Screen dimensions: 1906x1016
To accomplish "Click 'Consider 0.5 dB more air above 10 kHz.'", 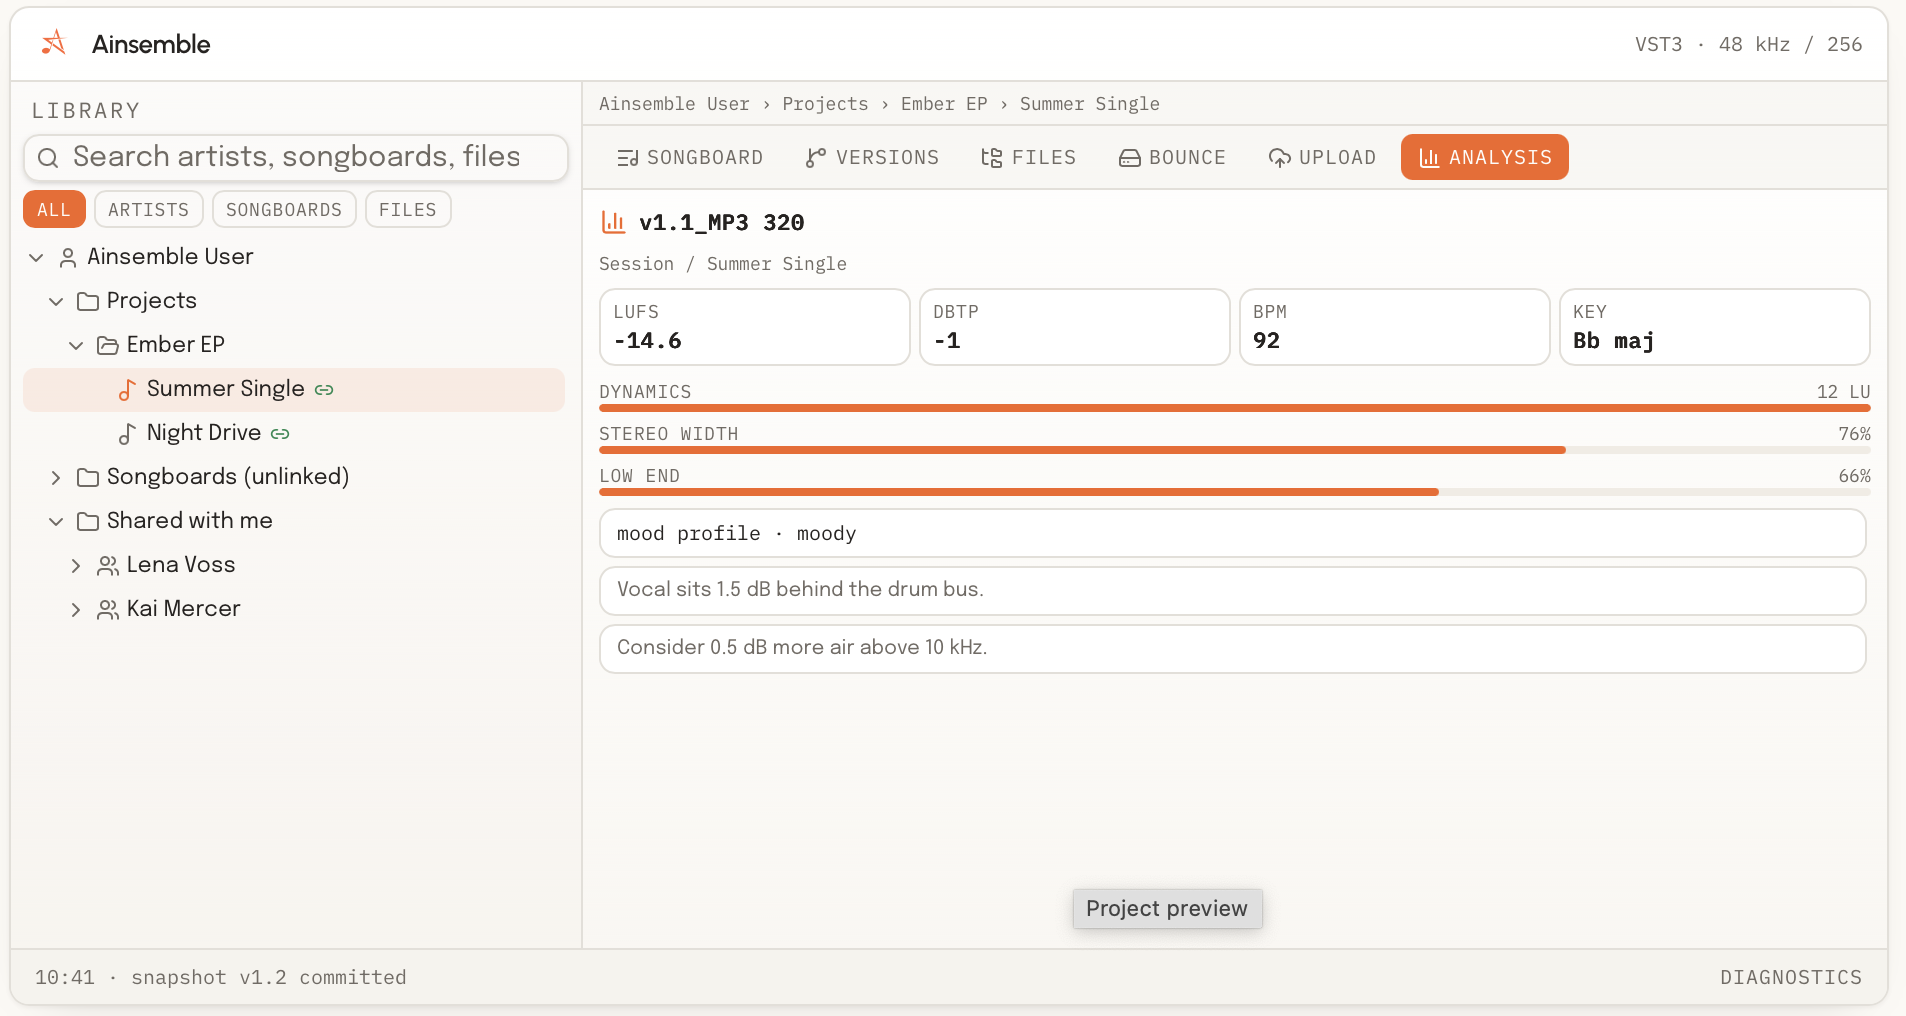I will (1233, 649).
